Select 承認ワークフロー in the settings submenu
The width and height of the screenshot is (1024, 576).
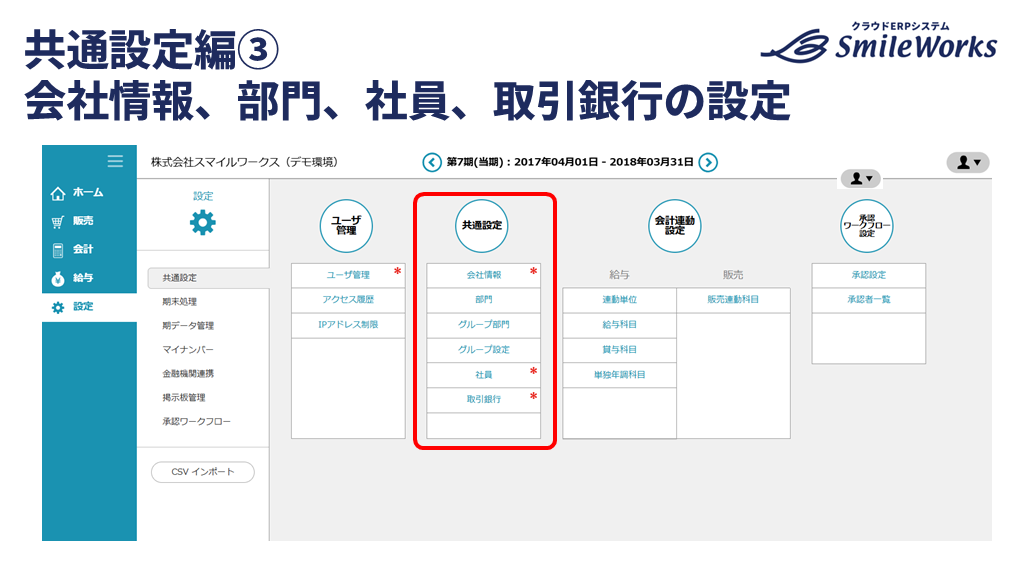coord(197,421)
